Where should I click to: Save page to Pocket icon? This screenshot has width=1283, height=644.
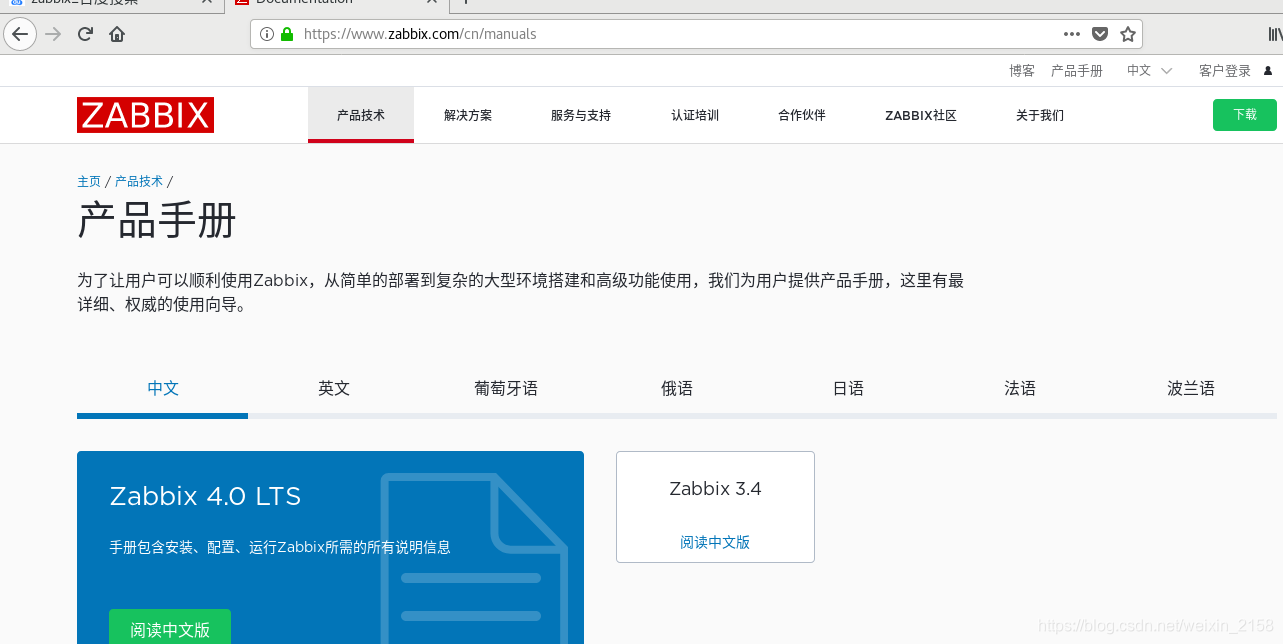coord(1100,34)
